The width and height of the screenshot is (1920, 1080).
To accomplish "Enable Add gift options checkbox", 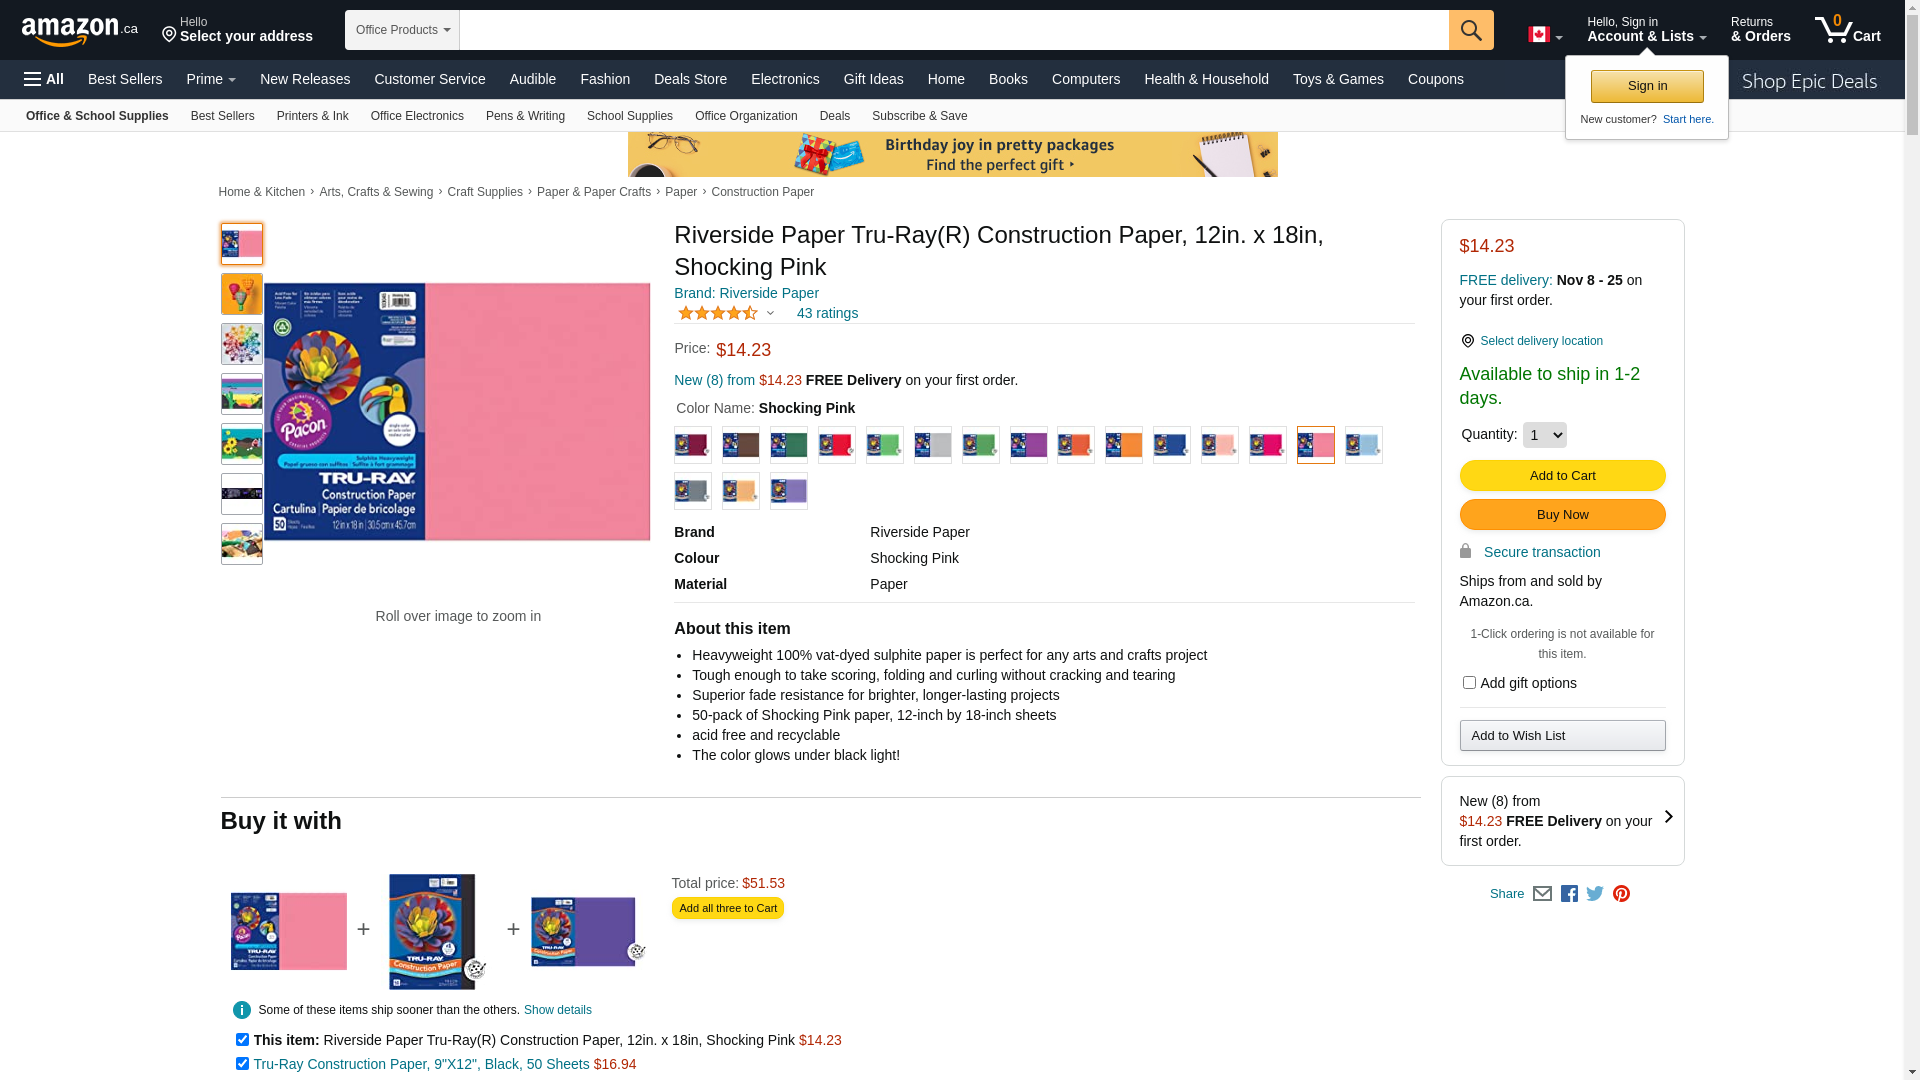I will point(1469,683).
